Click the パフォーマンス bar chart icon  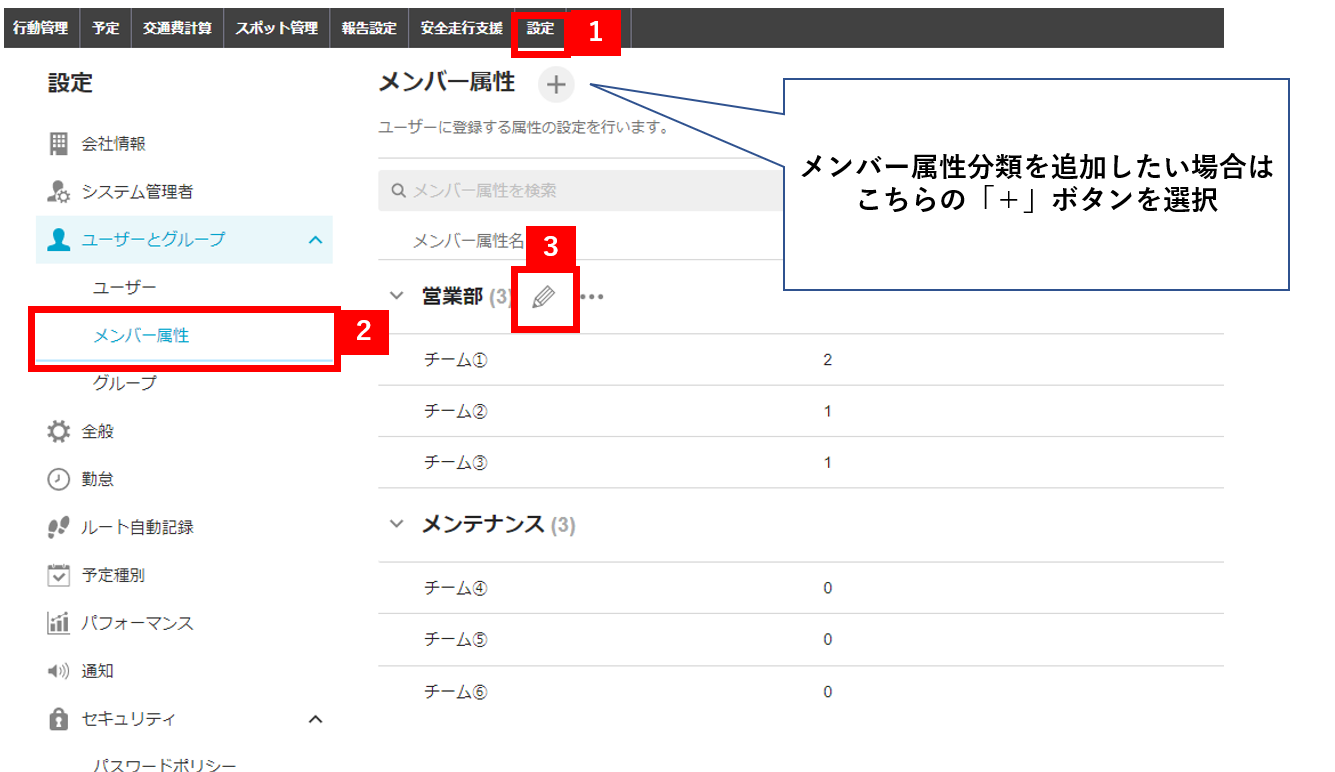(x=59, y=623)
